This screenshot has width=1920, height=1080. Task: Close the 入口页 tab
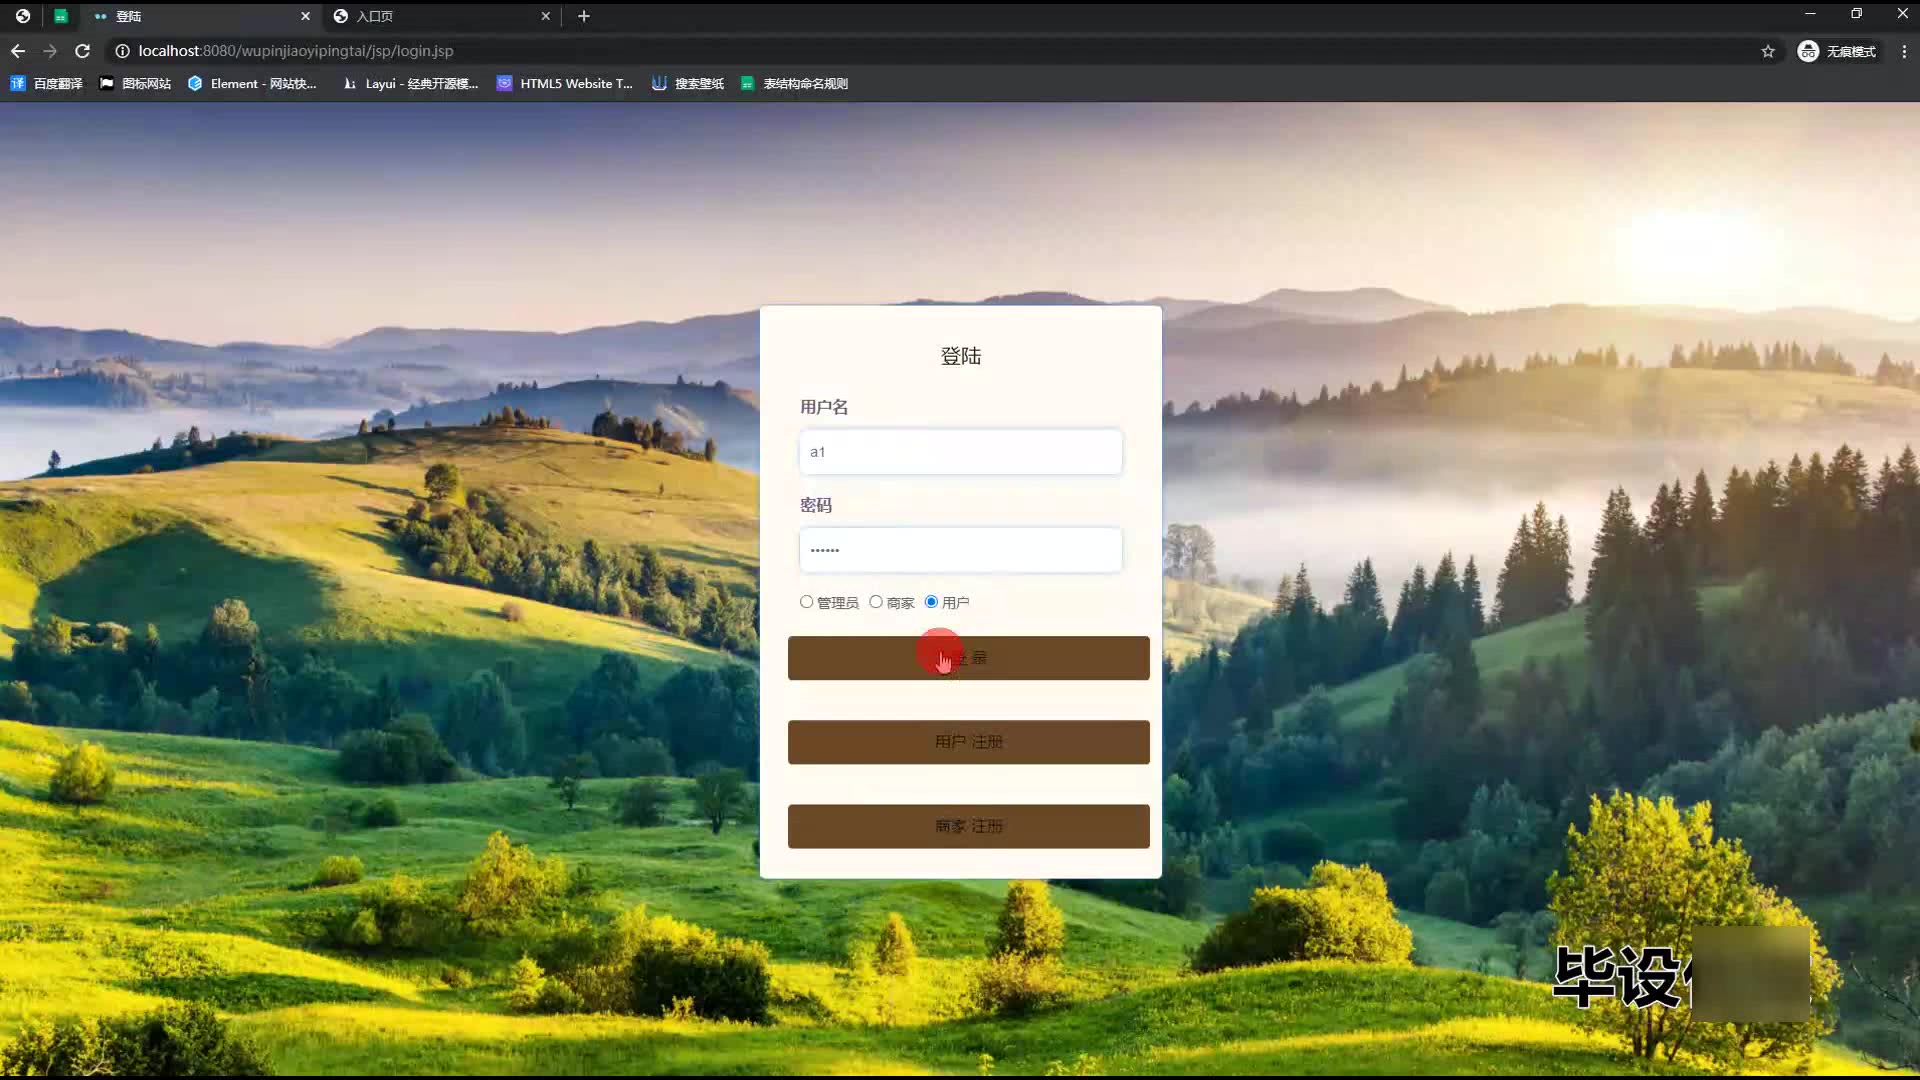tap(545, 16)
